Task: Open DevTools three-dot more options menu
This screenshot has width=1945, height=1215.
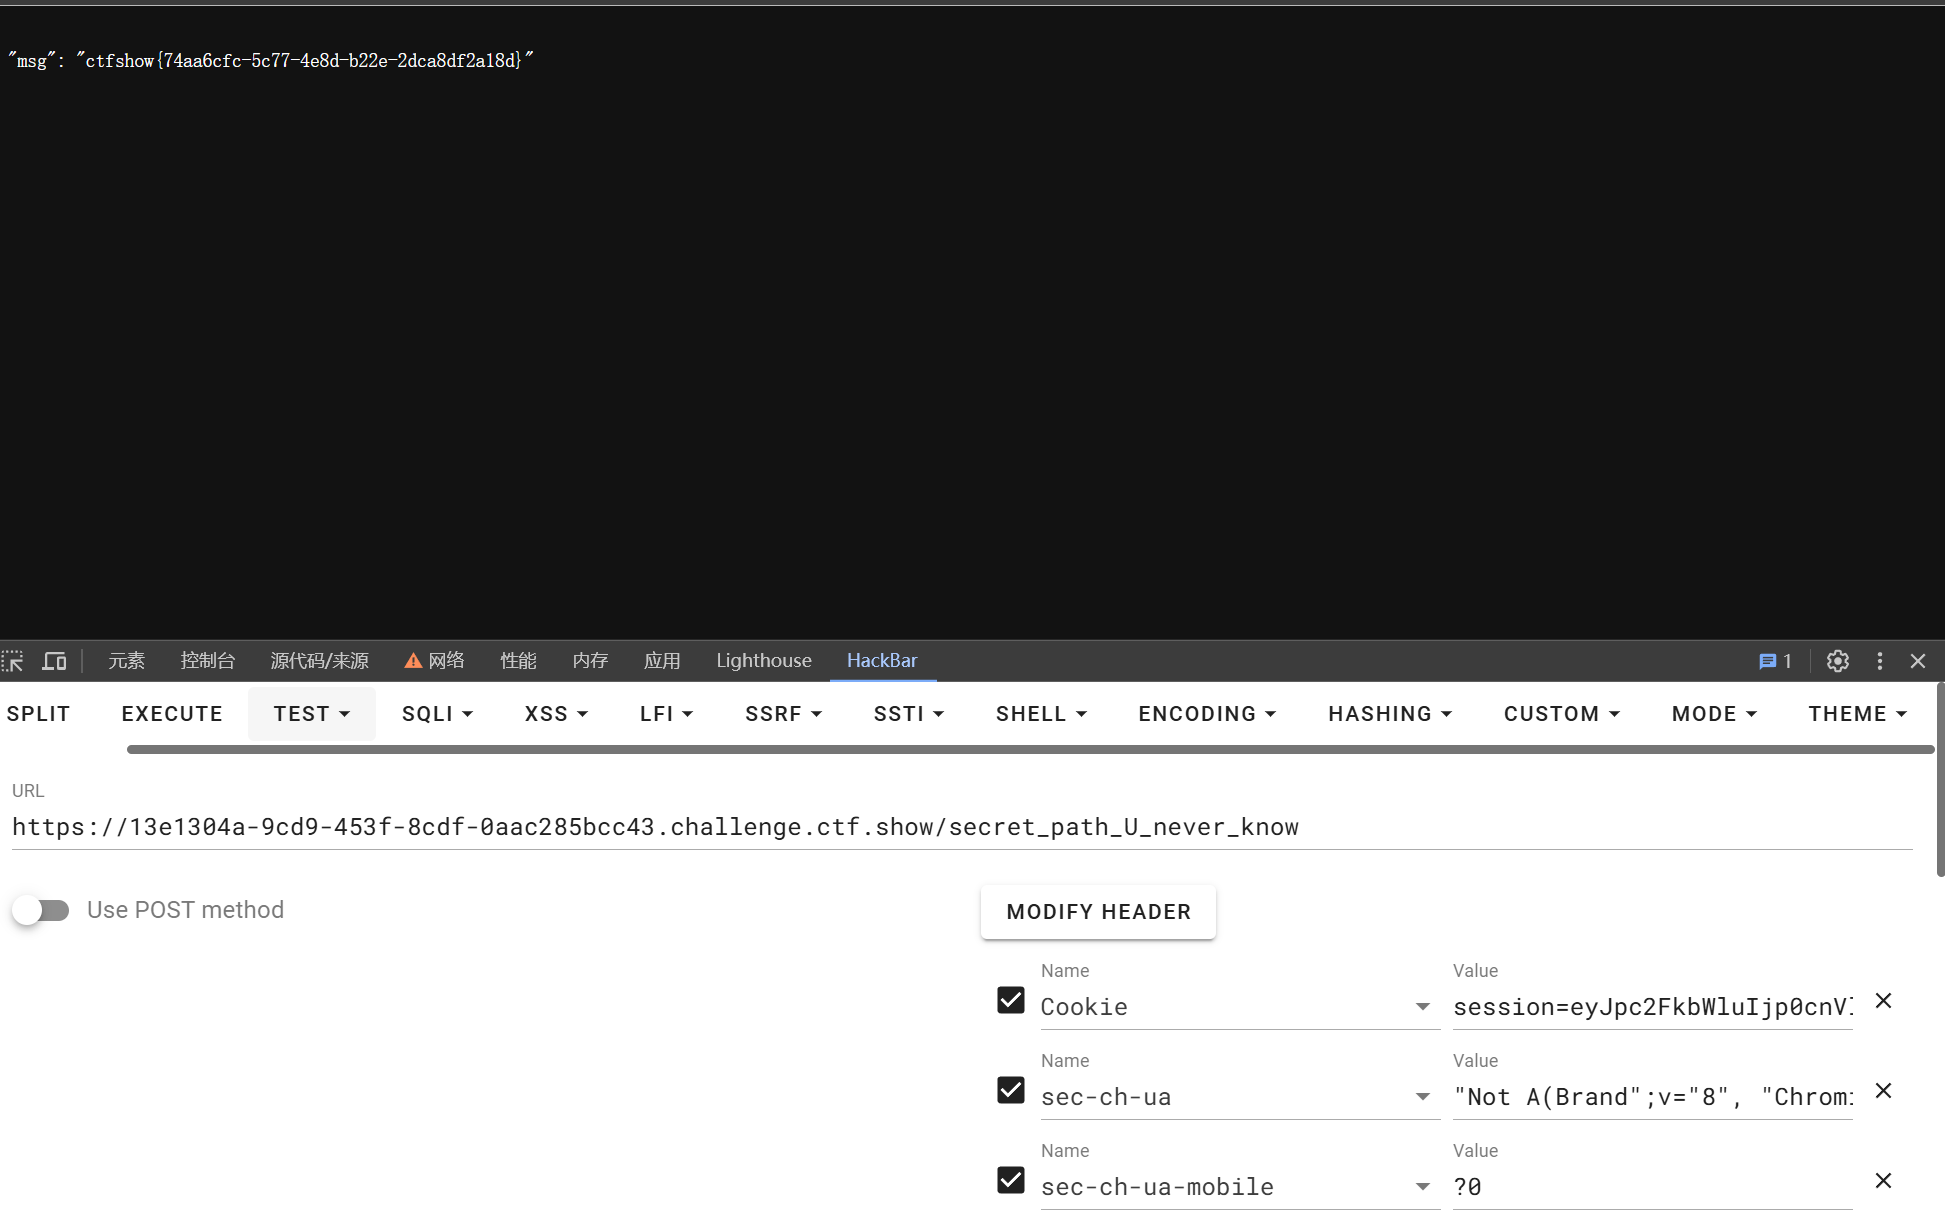Action: 1879,661
